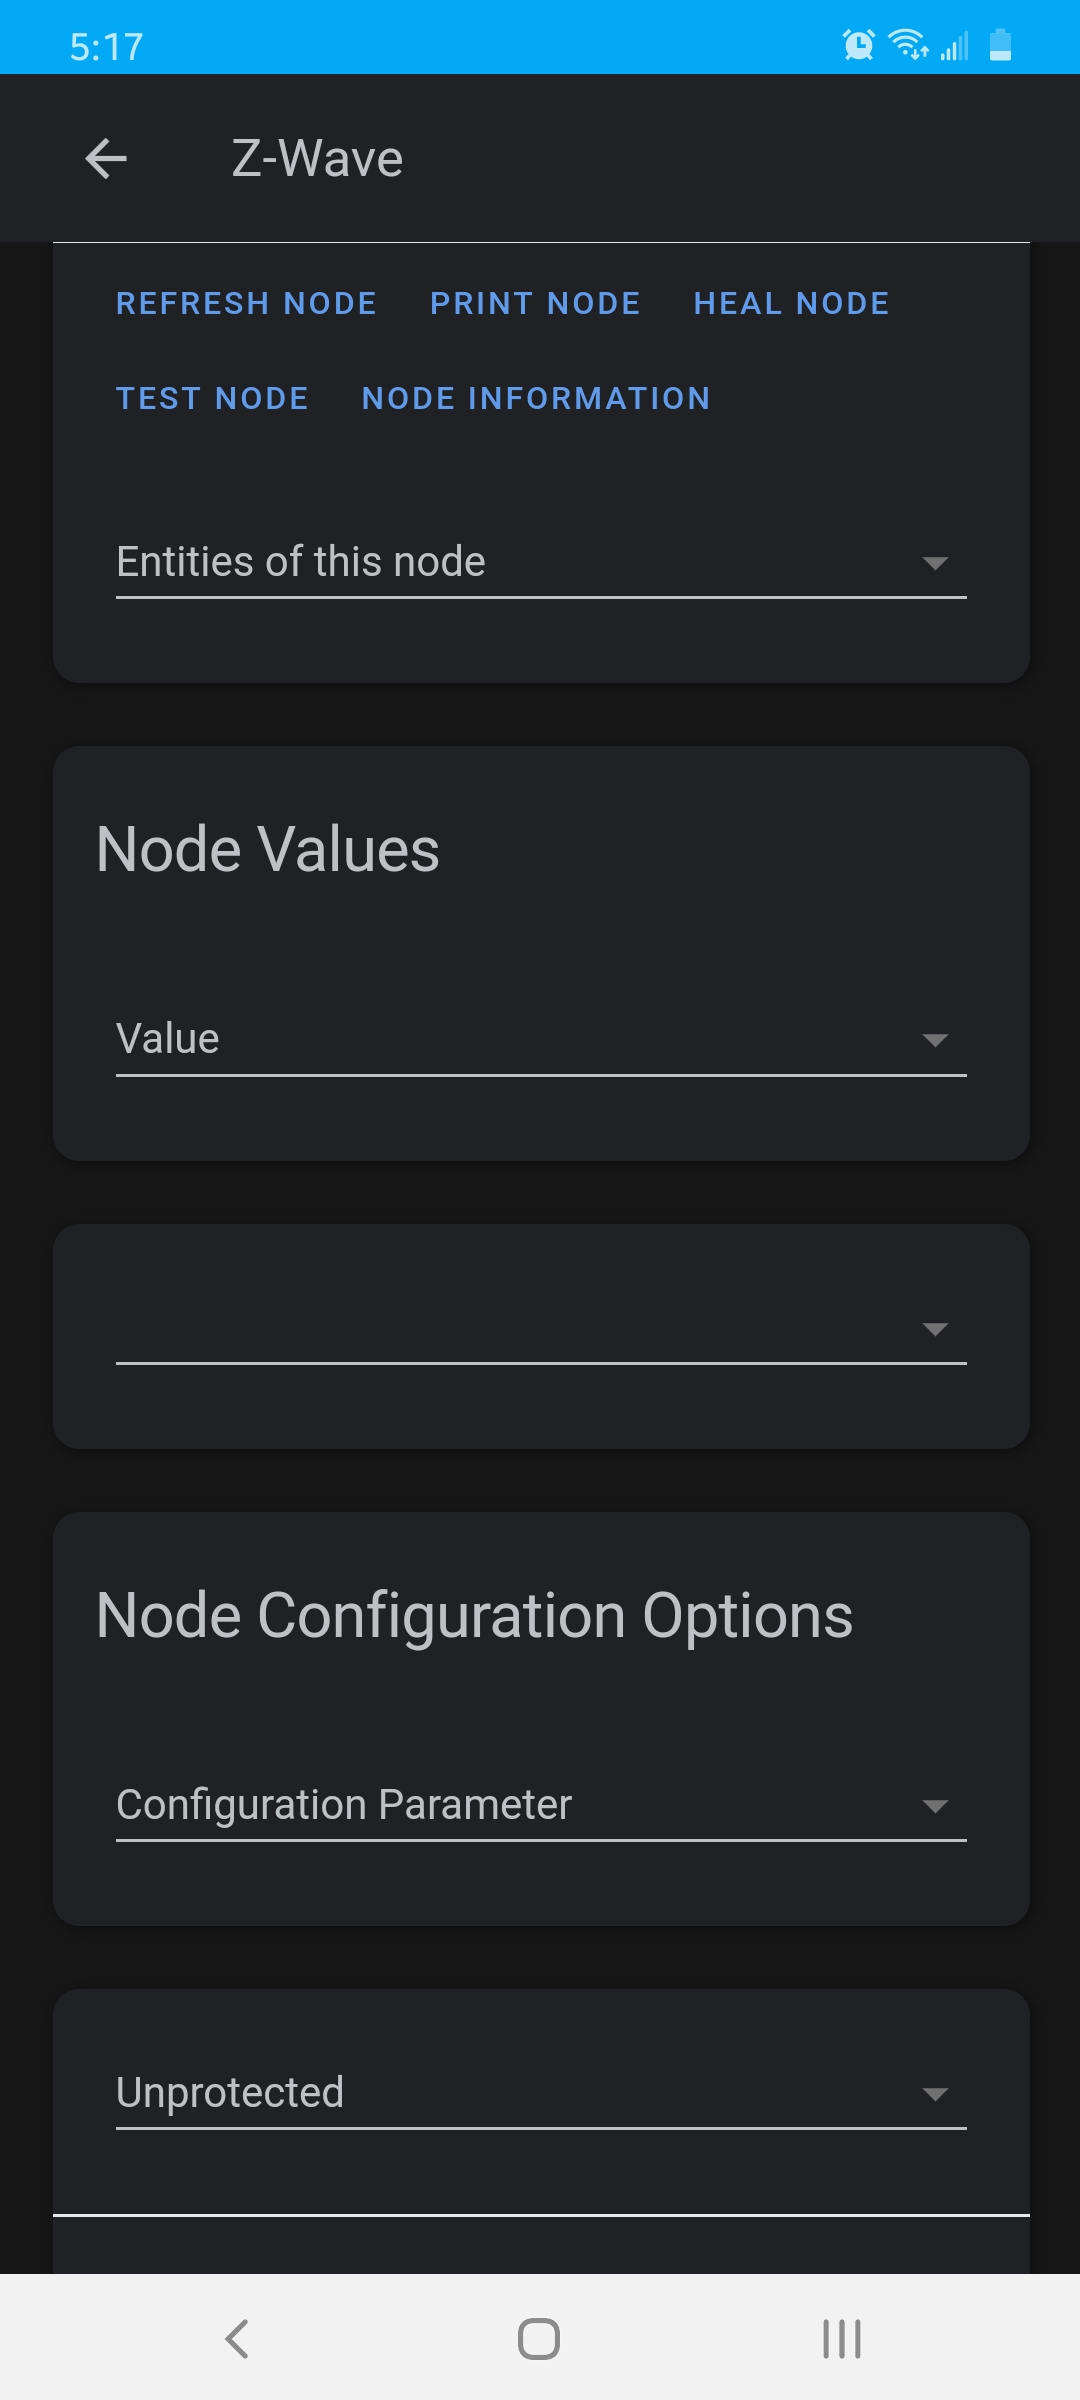
Task: Trigger PRINT NODE action
Action: pyautogui.click(x=535, y=303)
